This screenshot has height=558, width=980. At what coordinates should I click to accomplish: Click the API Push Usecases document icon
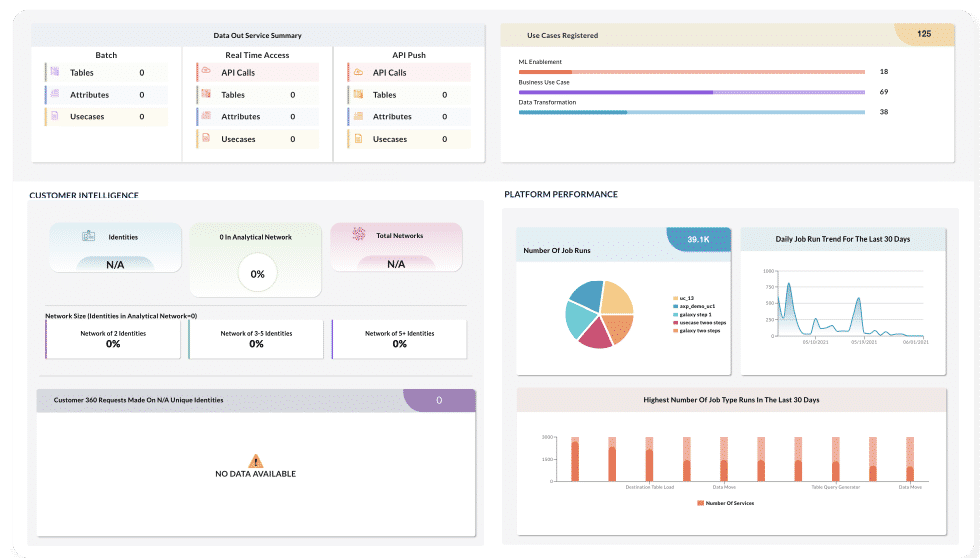tap(357, 139)
